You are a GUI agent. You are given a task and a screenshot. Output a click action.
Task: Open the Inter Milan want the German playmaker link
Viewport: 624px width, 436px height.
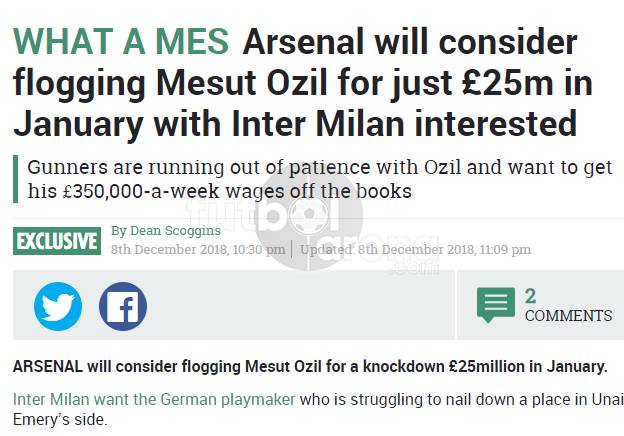[x=154, y=399]
